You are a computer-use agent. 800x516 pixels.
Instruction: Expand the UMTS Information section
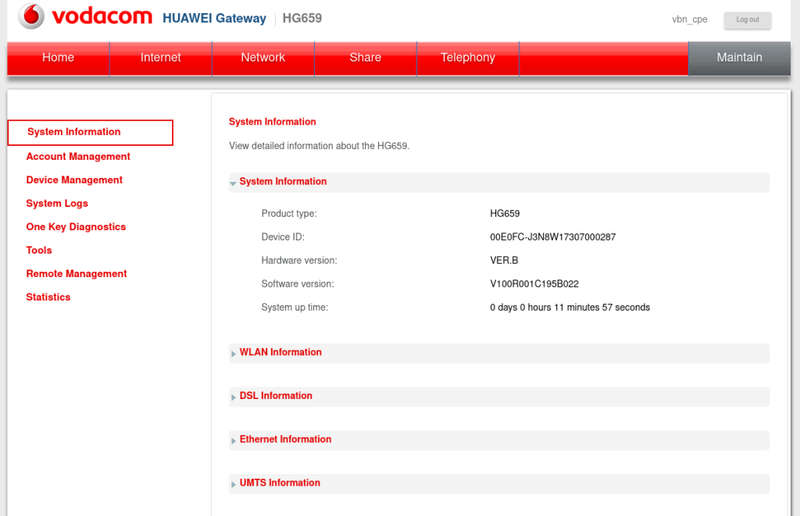click(499, 483)
